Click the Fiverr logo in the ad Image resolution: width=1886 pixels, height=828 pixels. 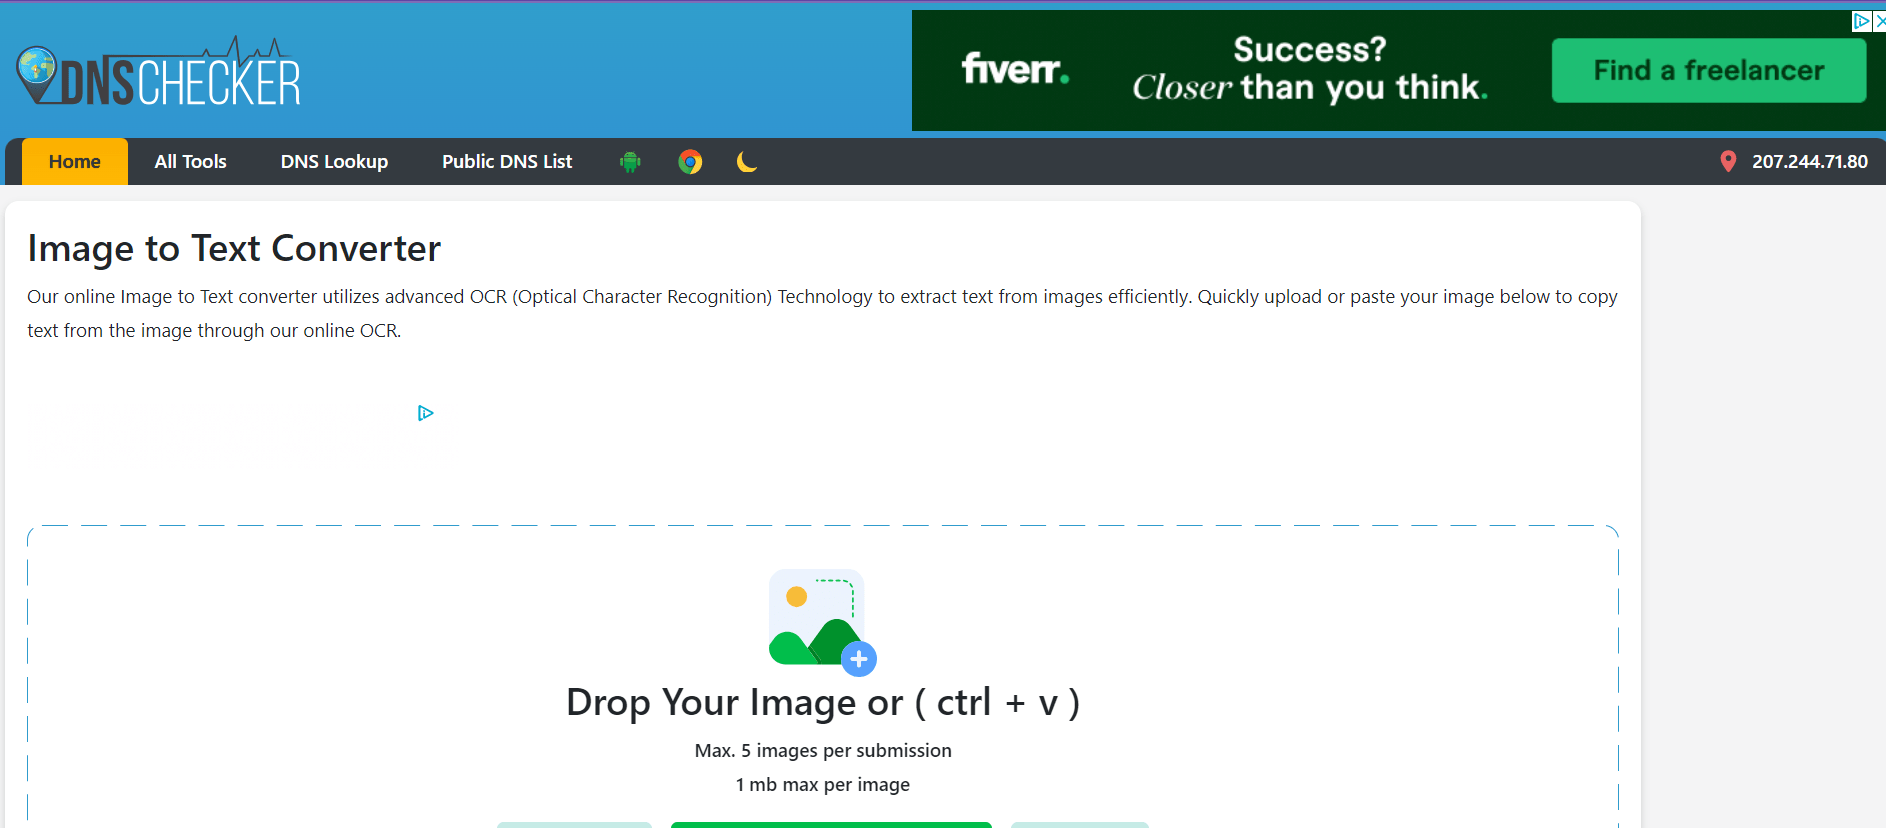1016,69
